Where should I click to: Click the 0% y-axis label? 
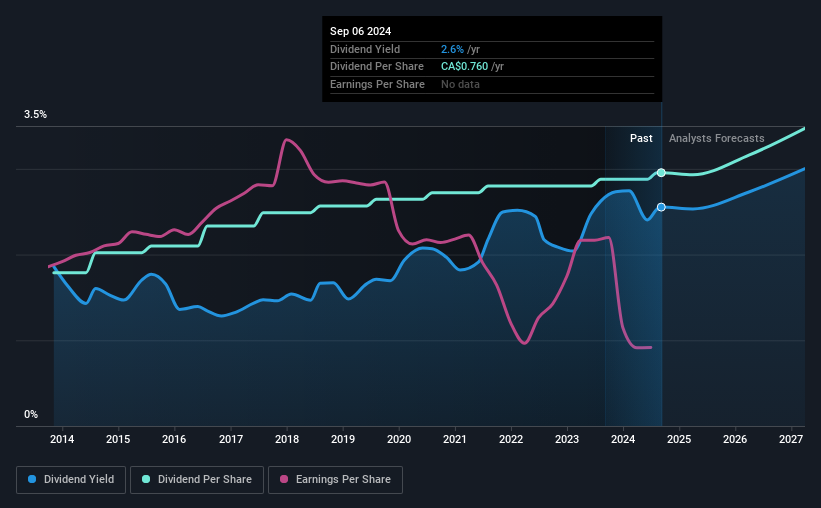tap(31, 414)
